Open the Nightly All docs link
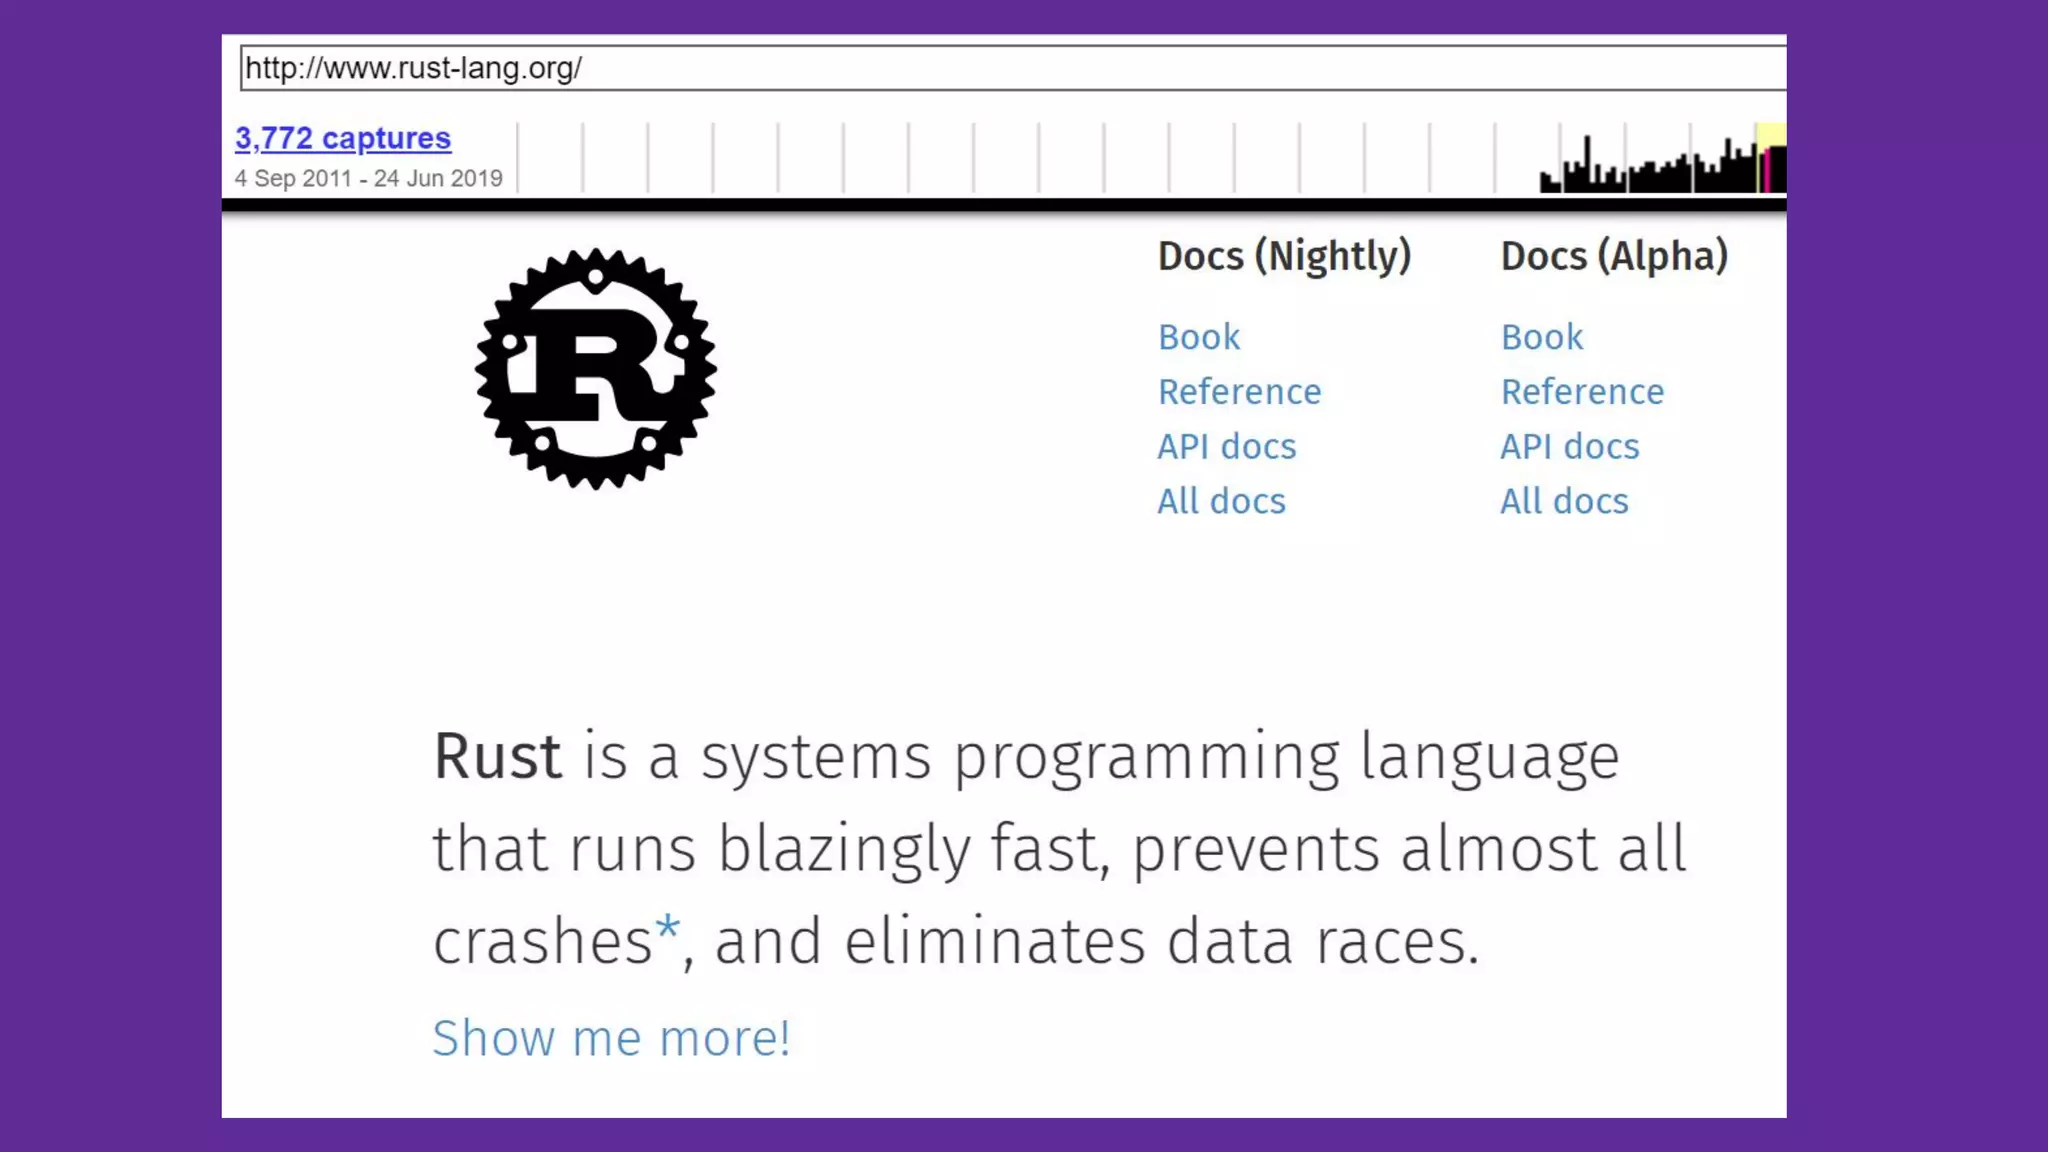 coord(1221,501)
